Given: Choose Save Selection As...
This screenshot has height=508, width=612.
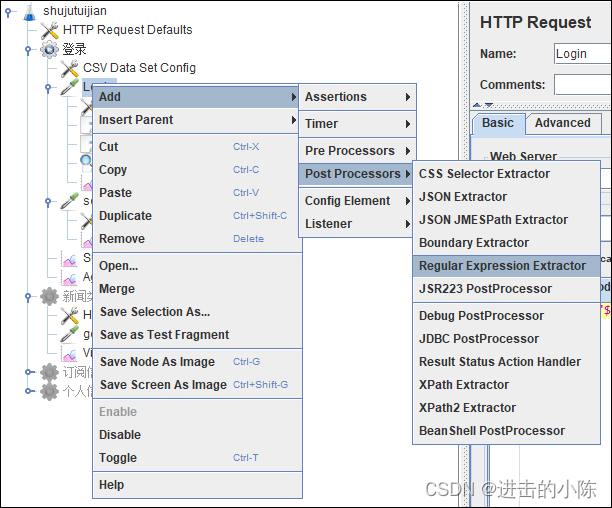Looking at the screenshot, I should coord(196,312).
